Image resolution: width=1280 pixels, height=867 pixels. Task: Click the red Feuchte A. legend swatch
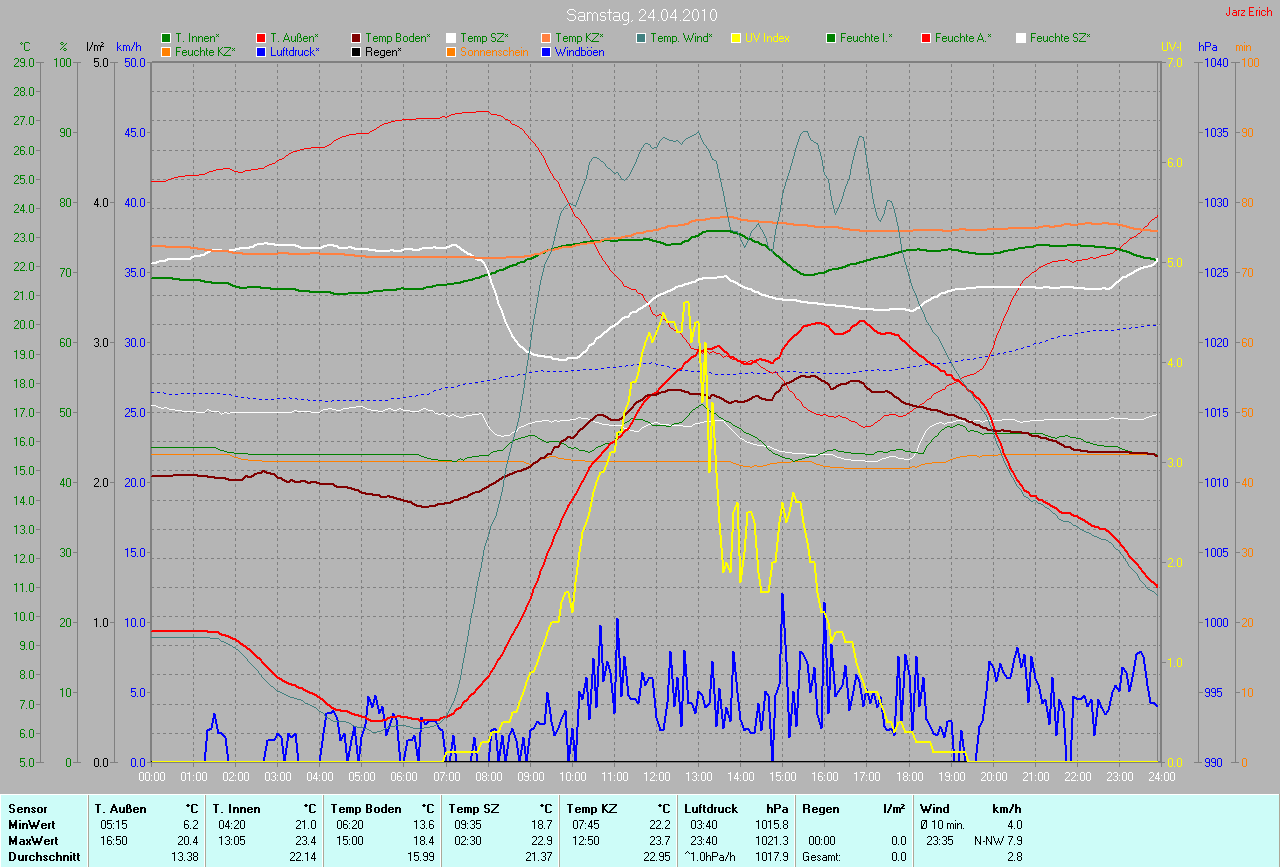[x=926, y=38]
